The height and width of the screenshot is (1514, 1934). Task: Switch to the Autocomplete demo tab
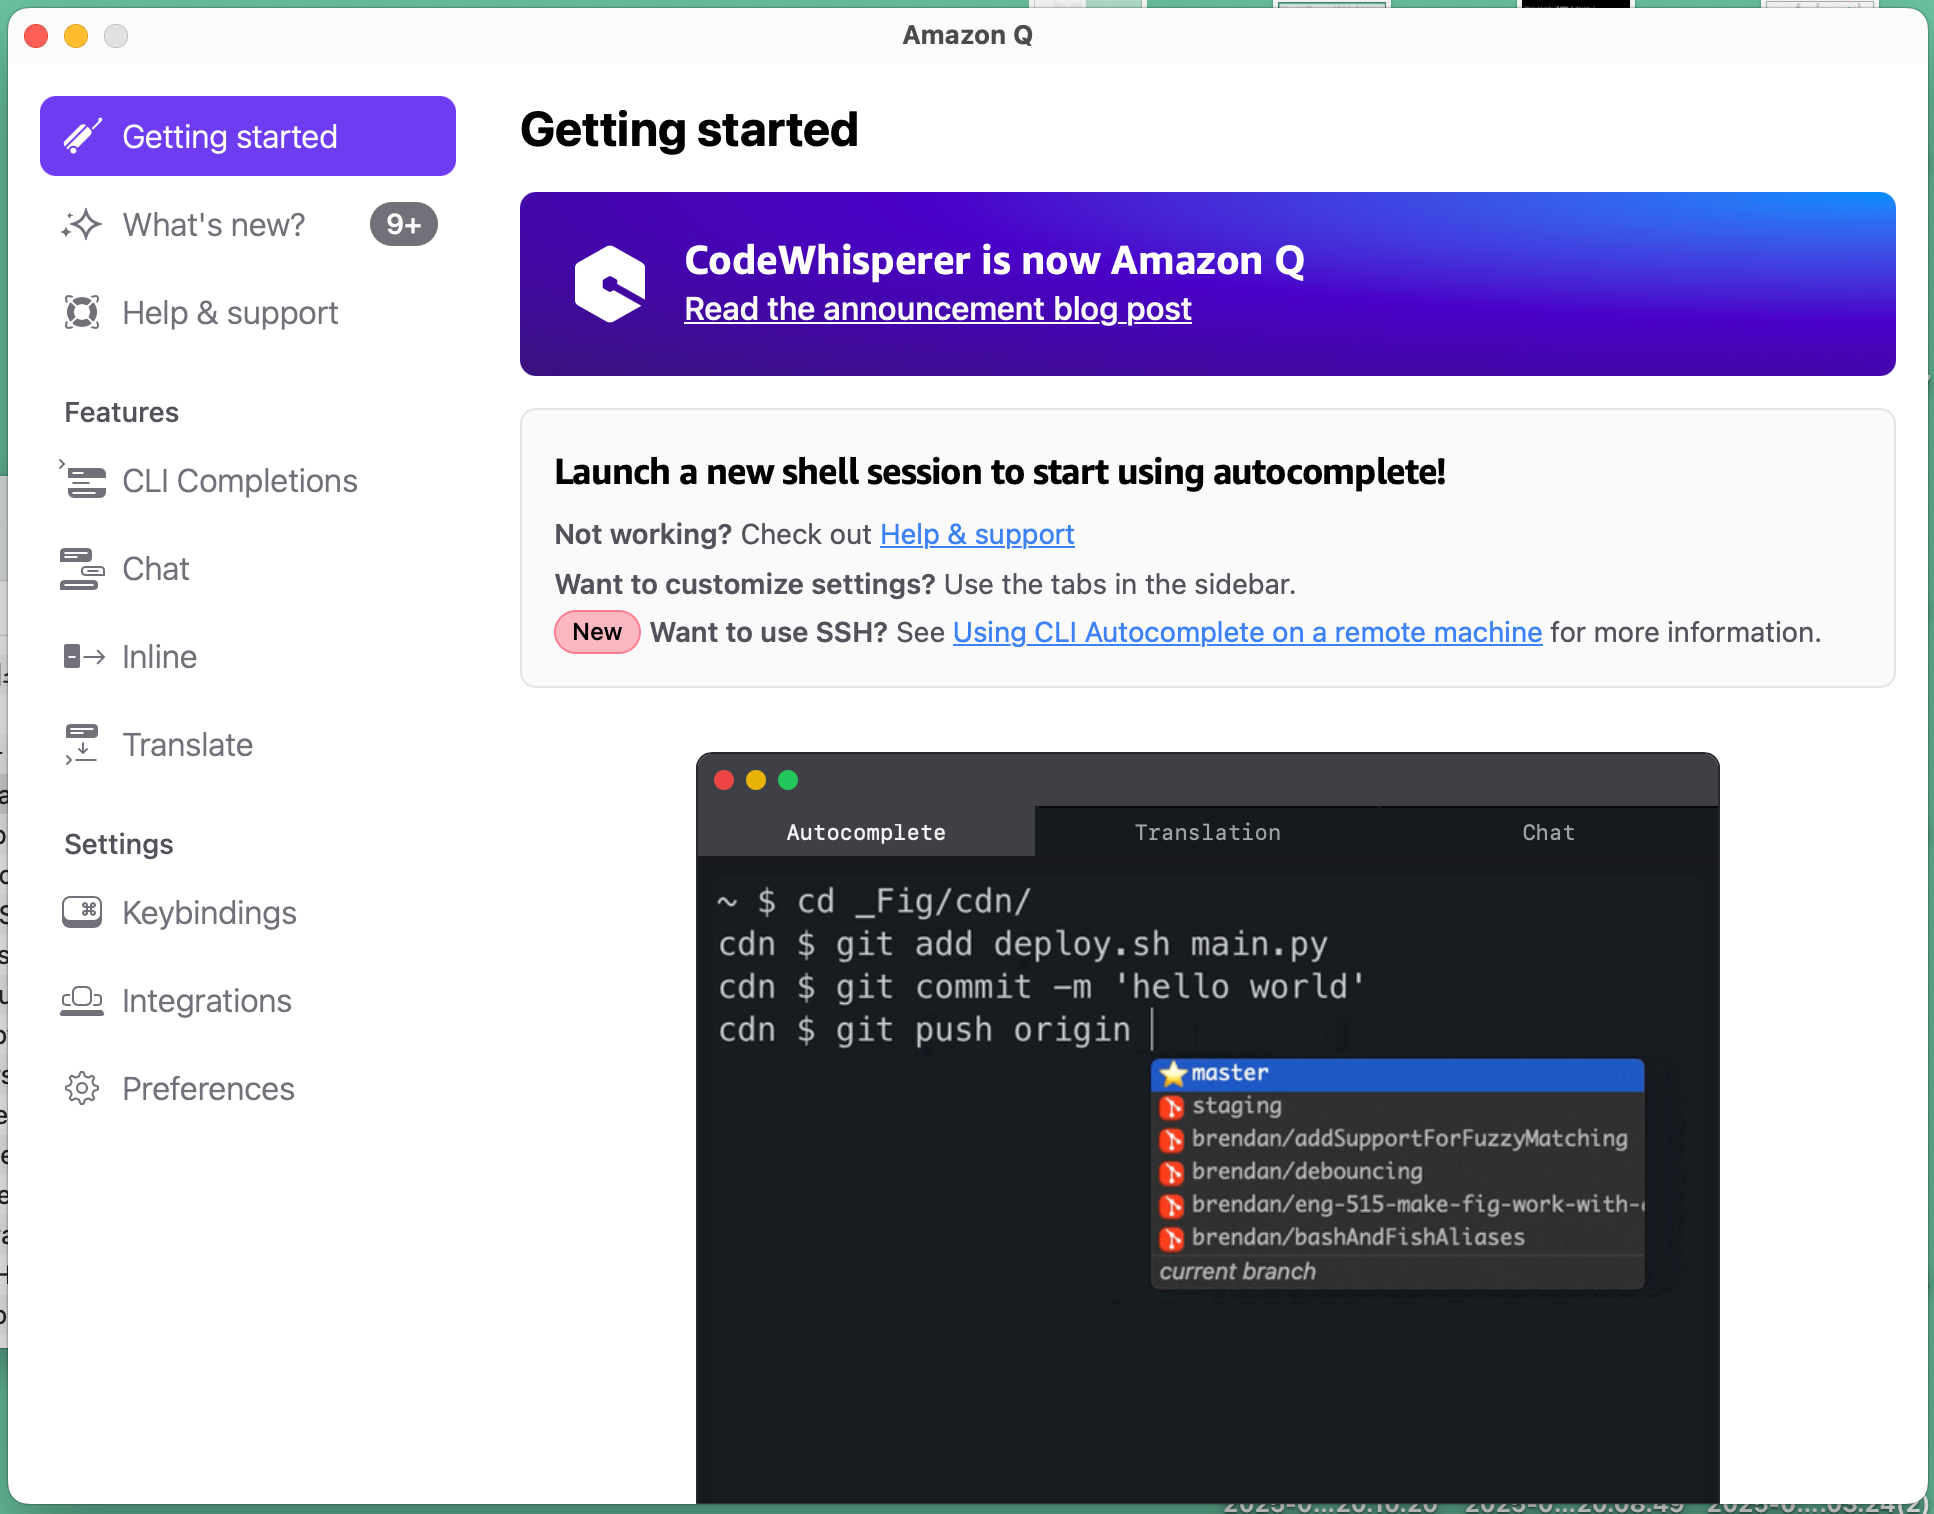tap(866, 832)
